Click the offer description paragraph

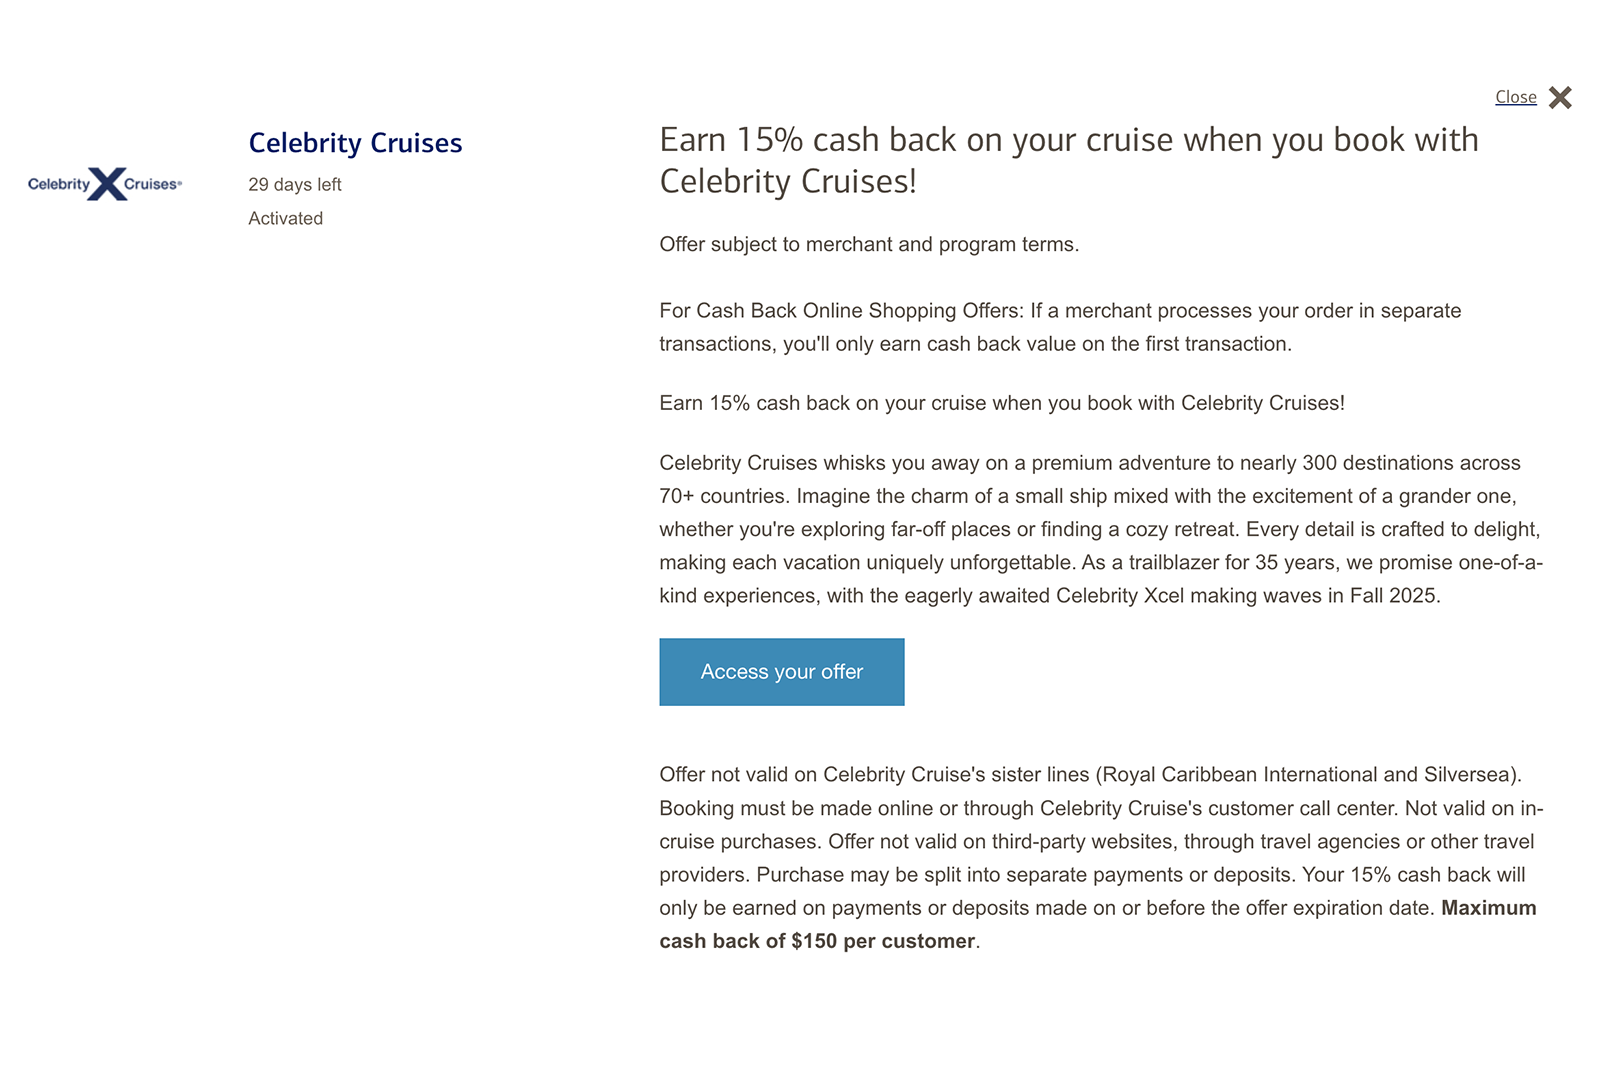point(1100,528)
